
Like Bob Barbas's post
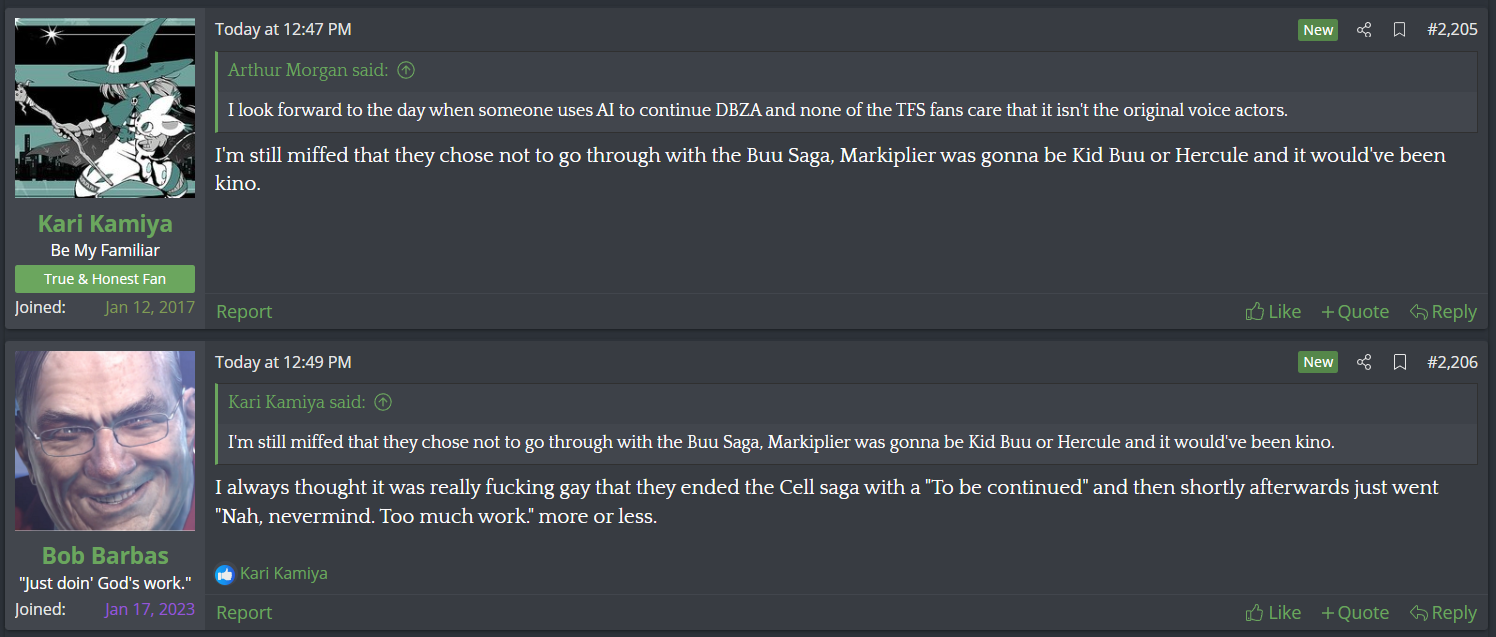point(1273,613)
